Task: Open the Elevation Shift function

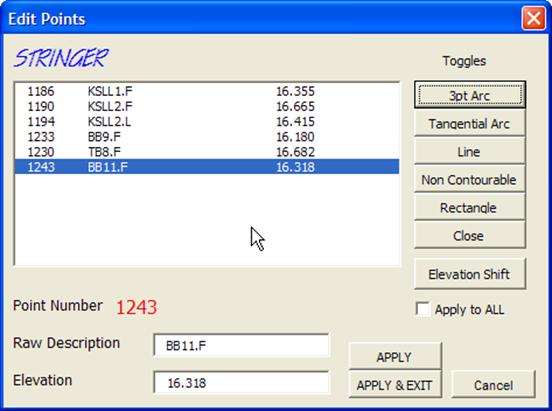Action: [470, 274]
